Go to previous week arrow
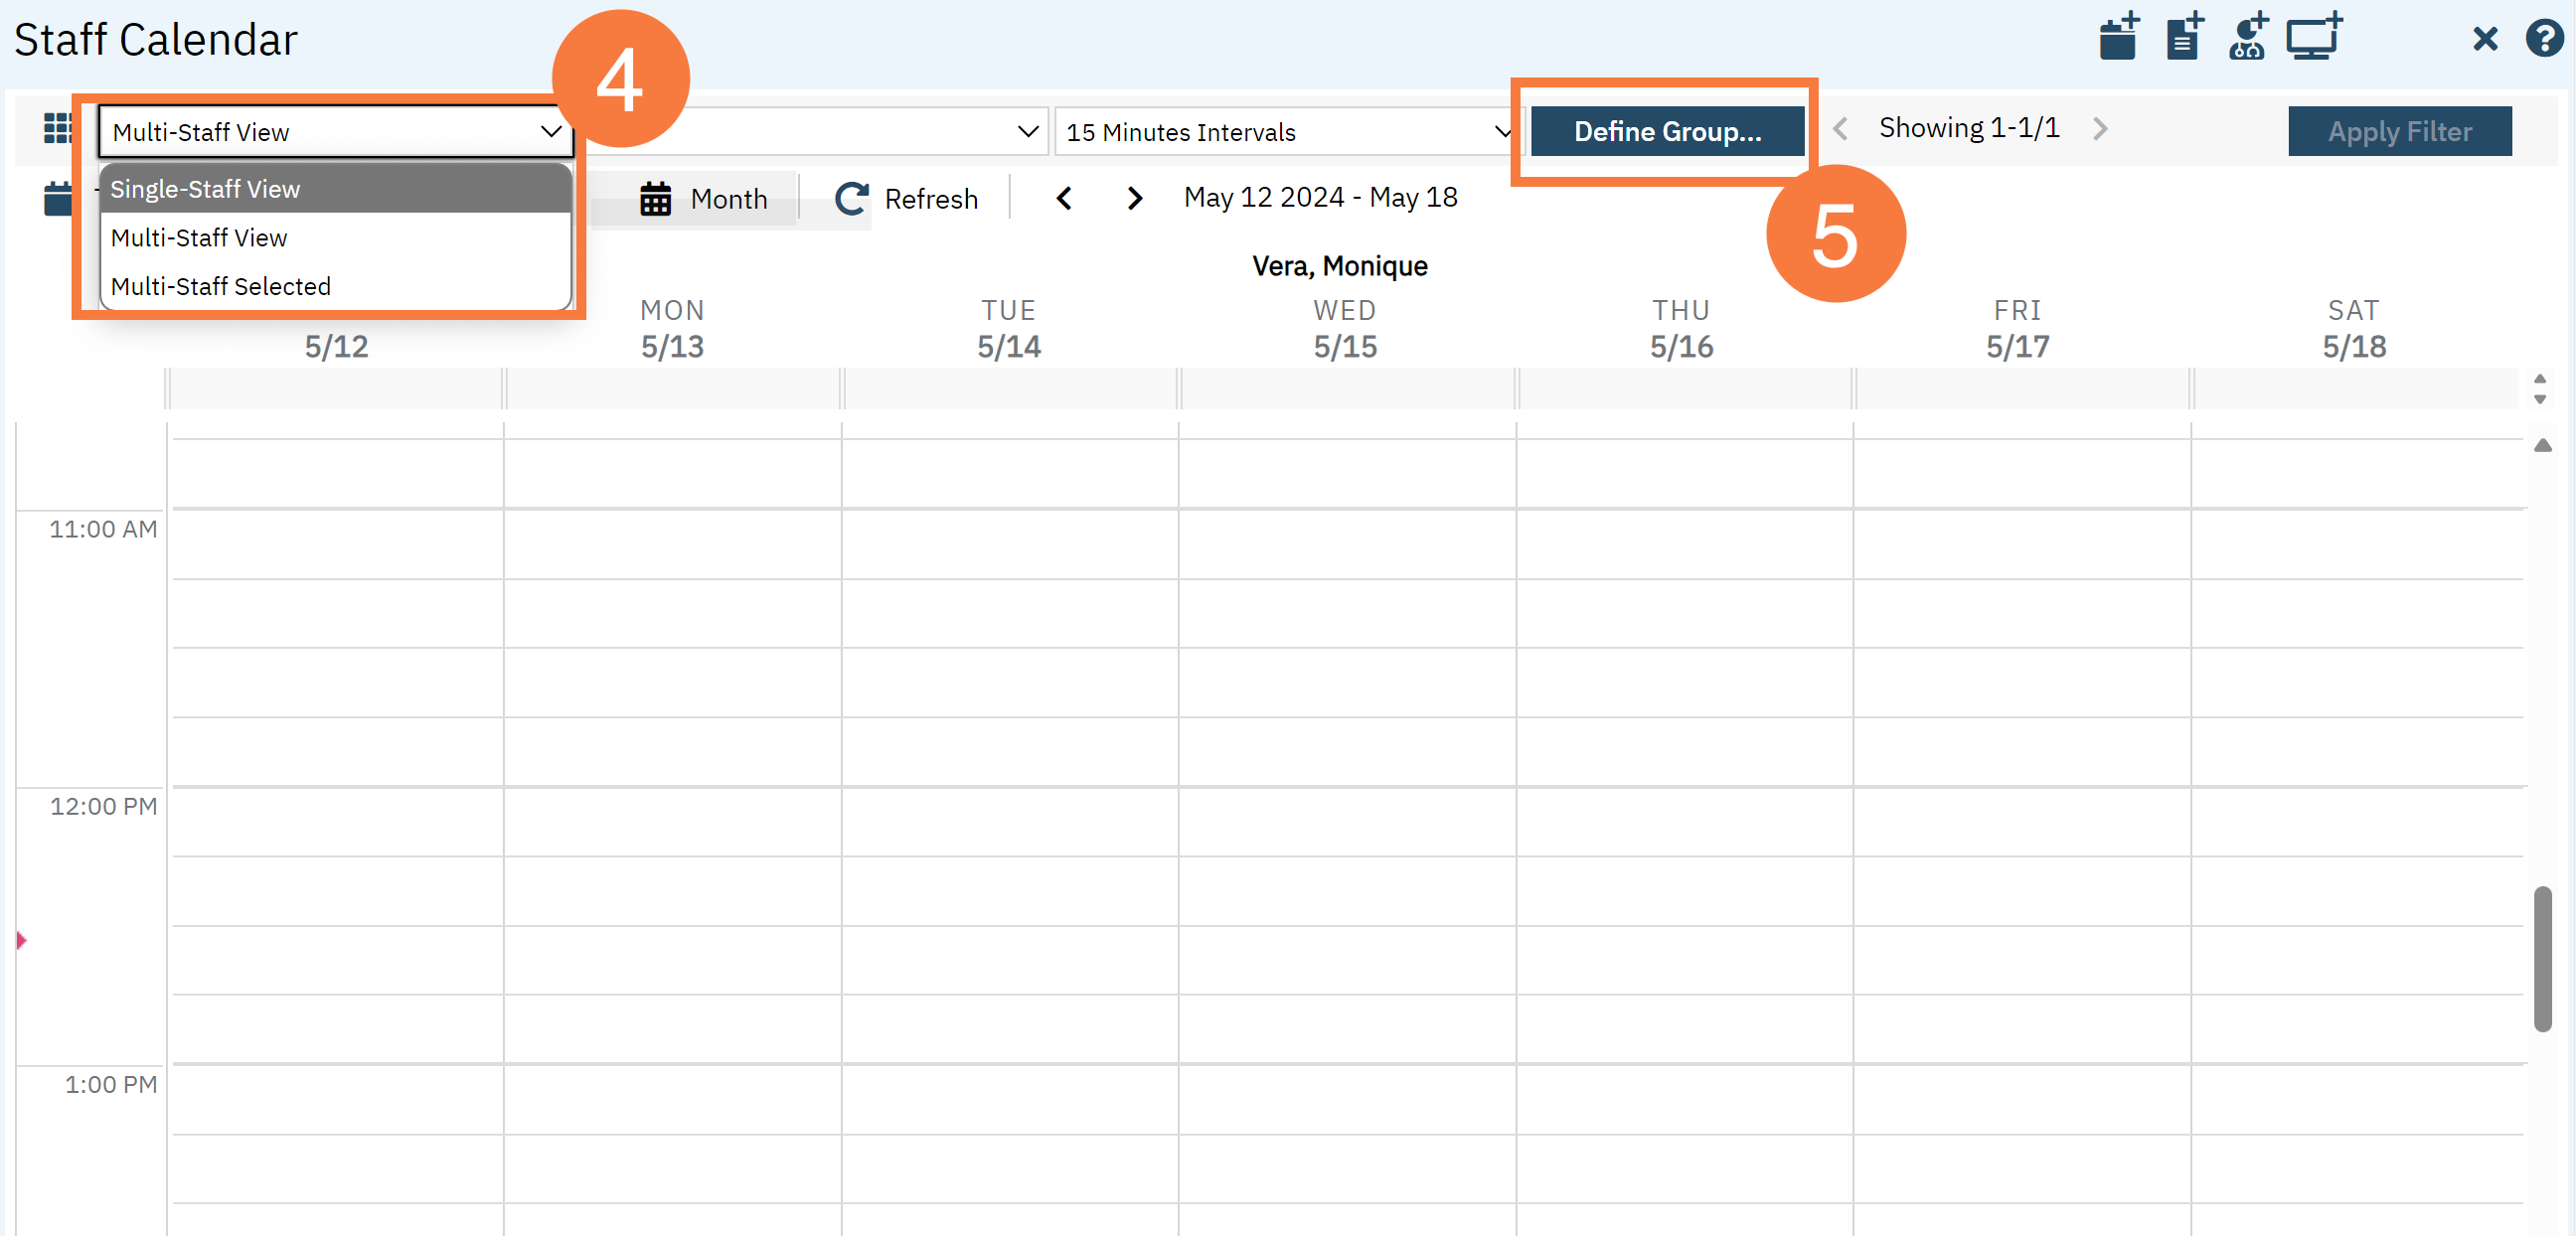This screenshot has width=2576, height=1236. (x=1064, y=198)
